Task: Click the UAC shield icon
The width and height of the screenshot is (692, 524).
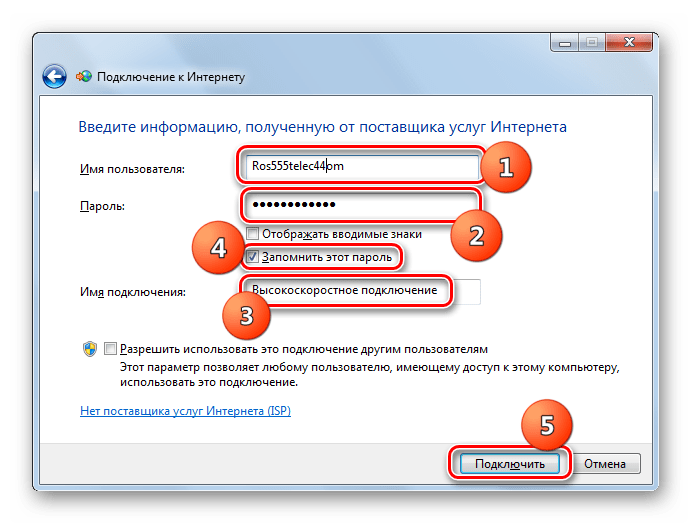Action: coord(90,349)
